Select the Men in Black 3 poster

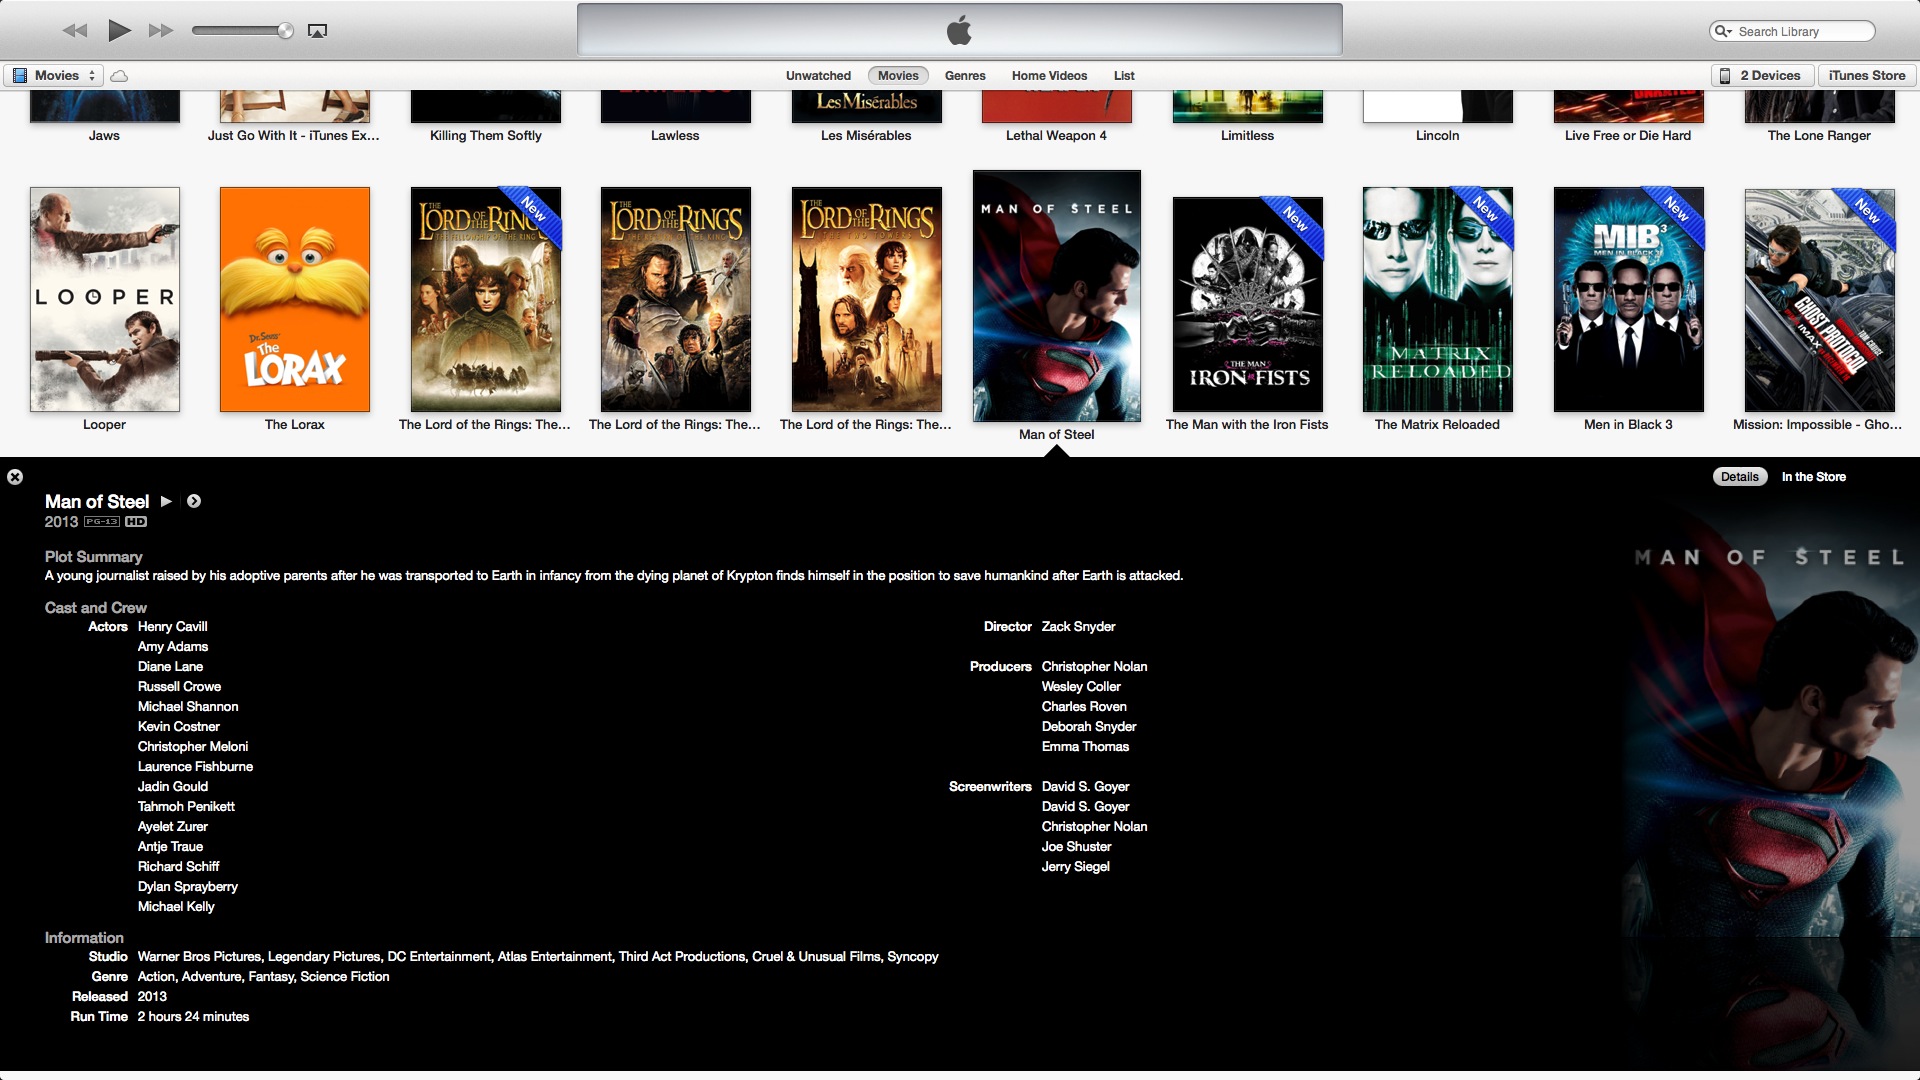(1629, 299)
